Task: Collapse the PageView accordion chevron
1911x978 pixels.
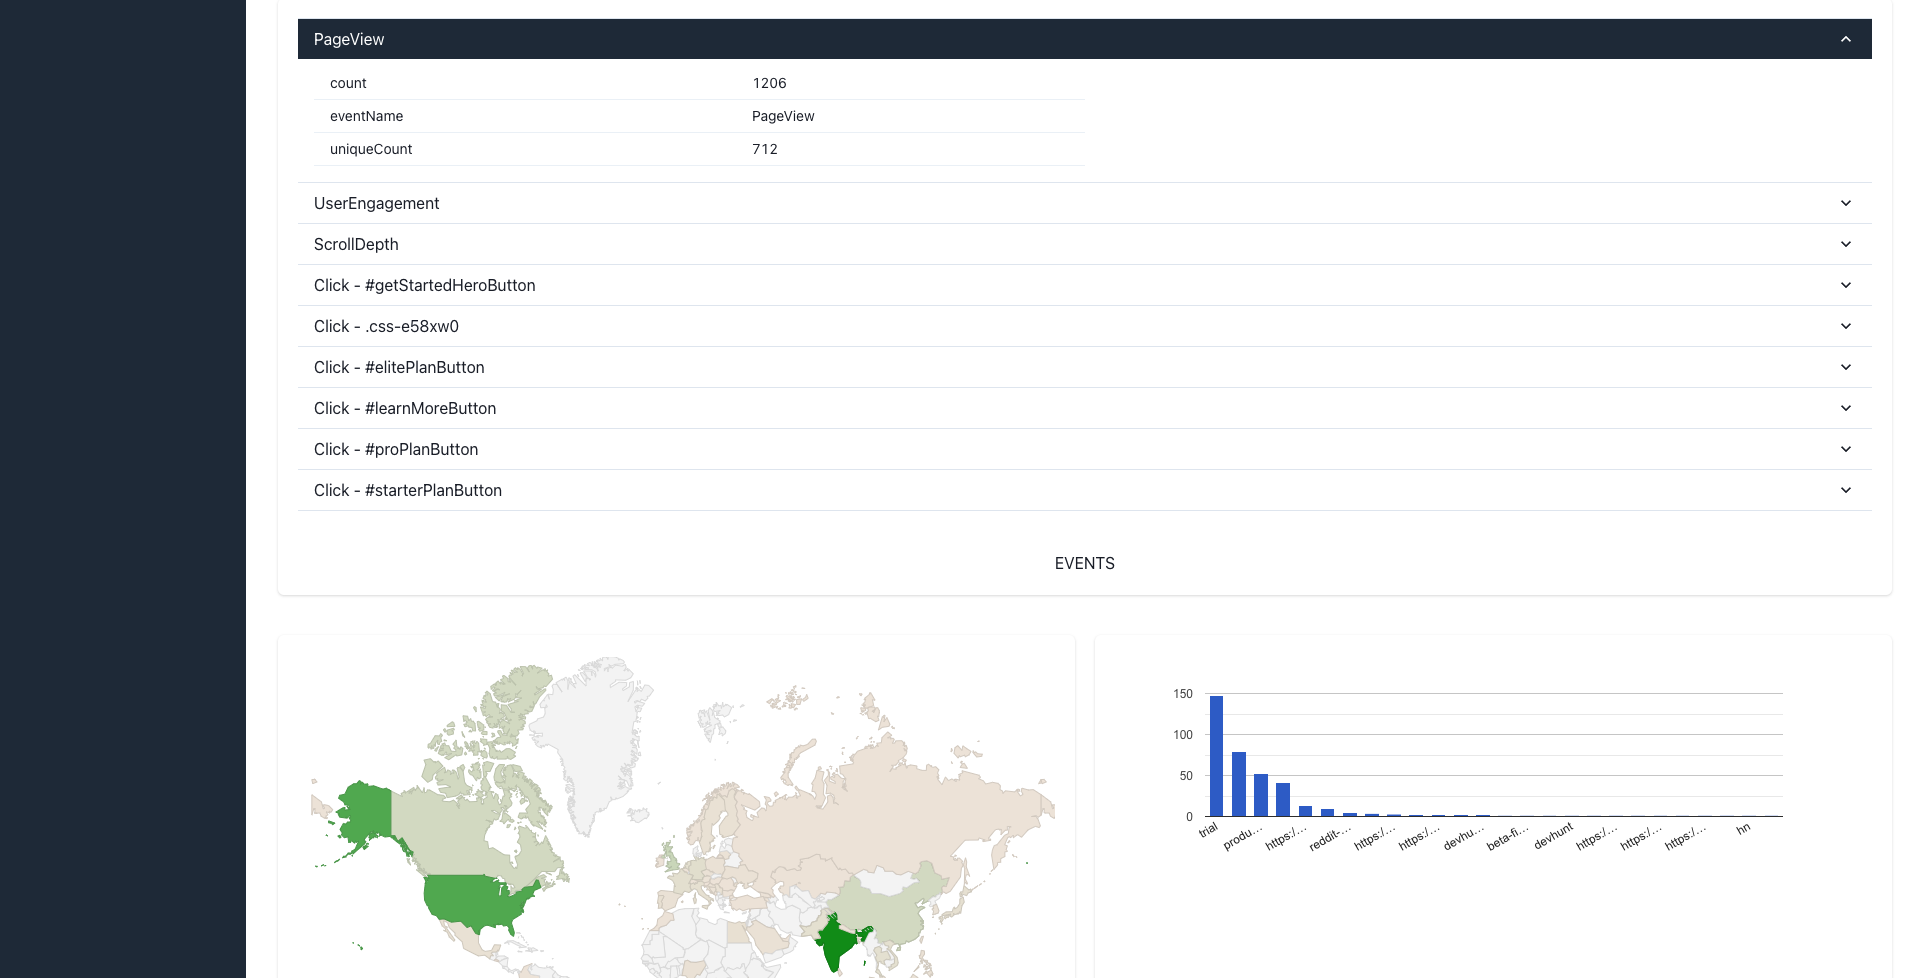Action: pyautogui.click(x=1845, y=39)
